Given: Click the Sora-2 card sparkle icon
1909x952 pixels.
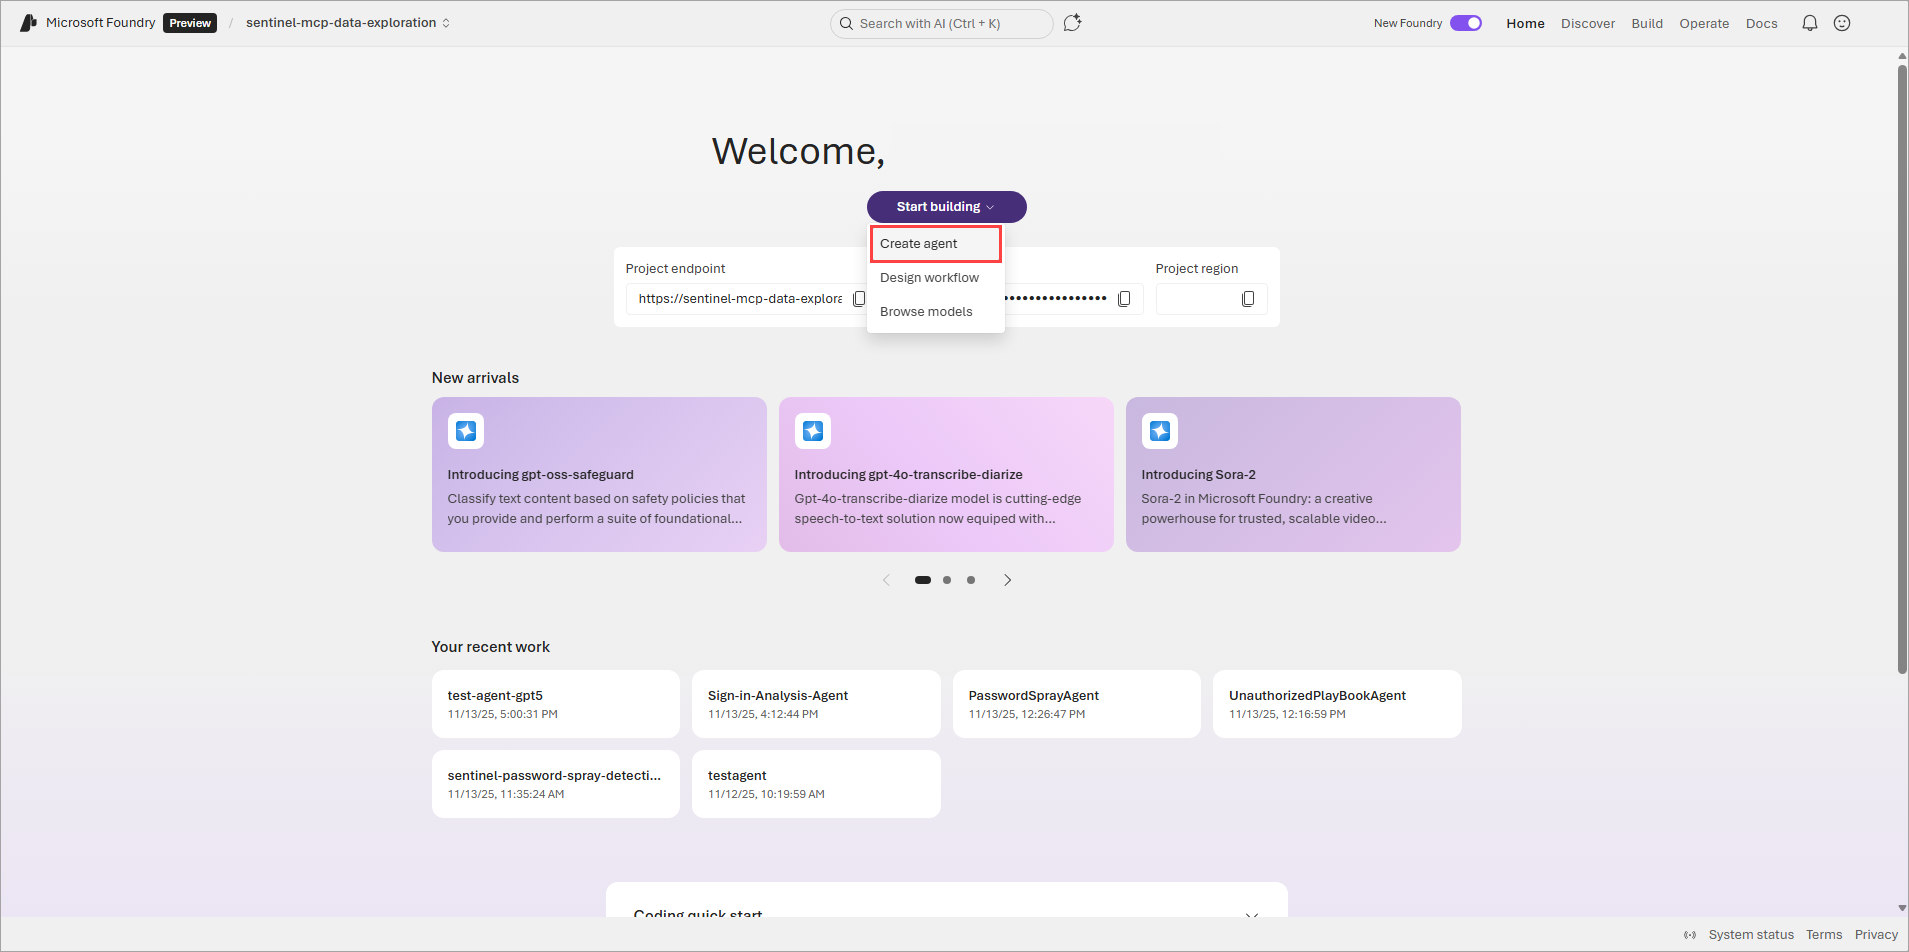Looking at the screenshot, I should (x=1160, y=431).
